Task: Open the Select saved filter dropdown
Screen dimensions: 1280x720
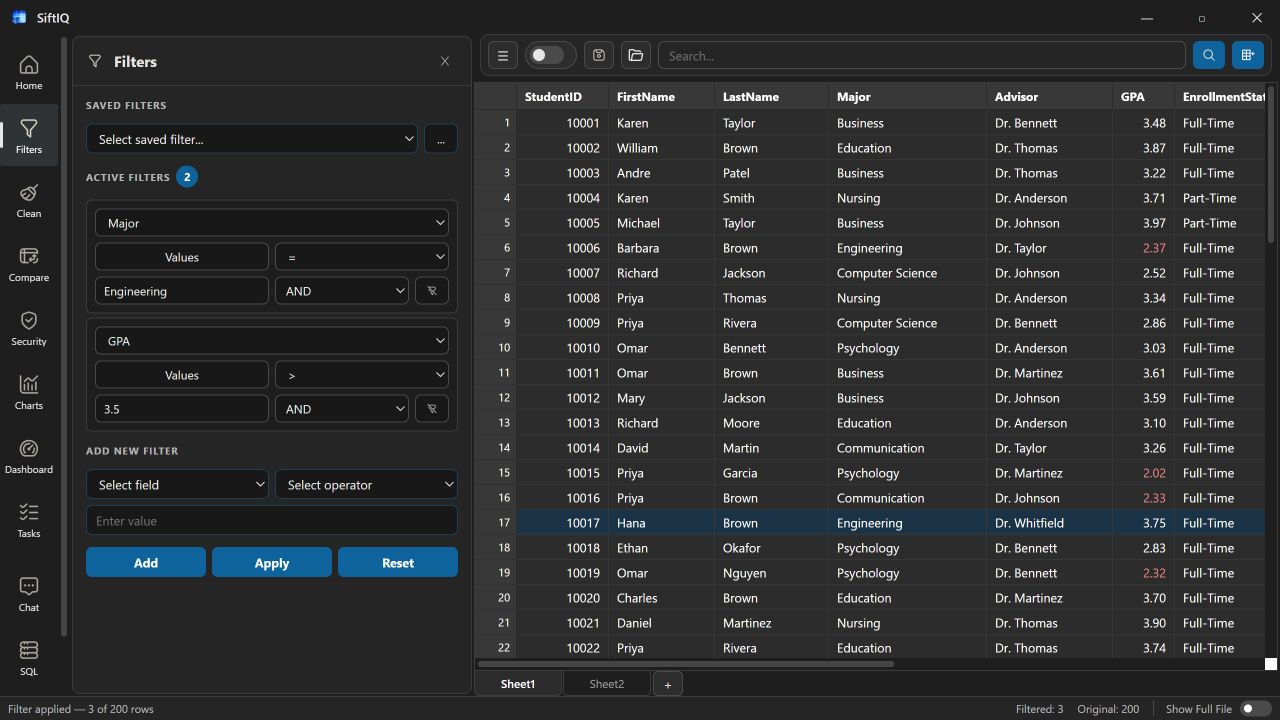Action: click(252, 139)
